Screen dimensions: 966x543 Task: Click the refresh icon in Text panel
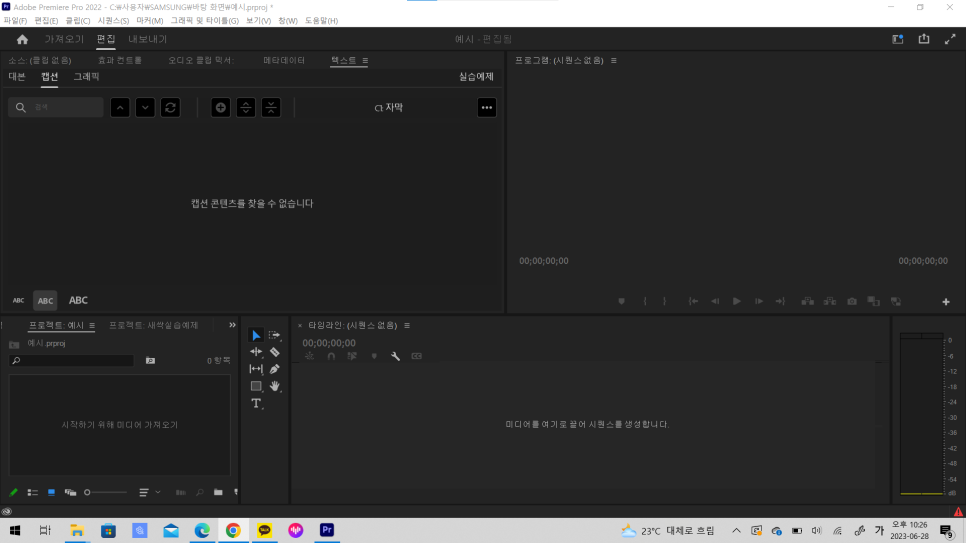click(171, 108)
